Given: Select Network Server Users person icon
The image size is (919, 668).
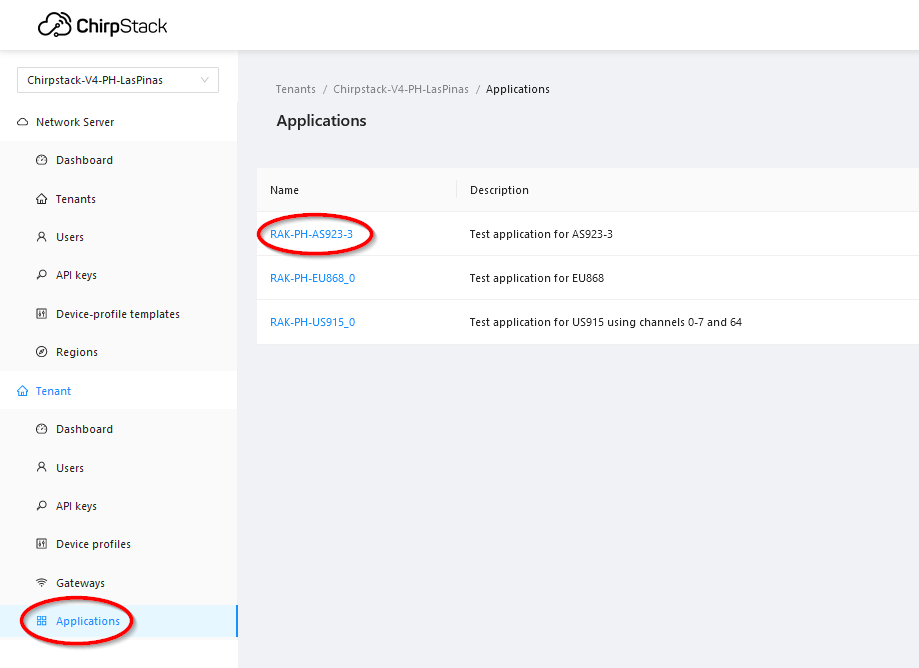Looking at the screenshot, I should (42, 237).
